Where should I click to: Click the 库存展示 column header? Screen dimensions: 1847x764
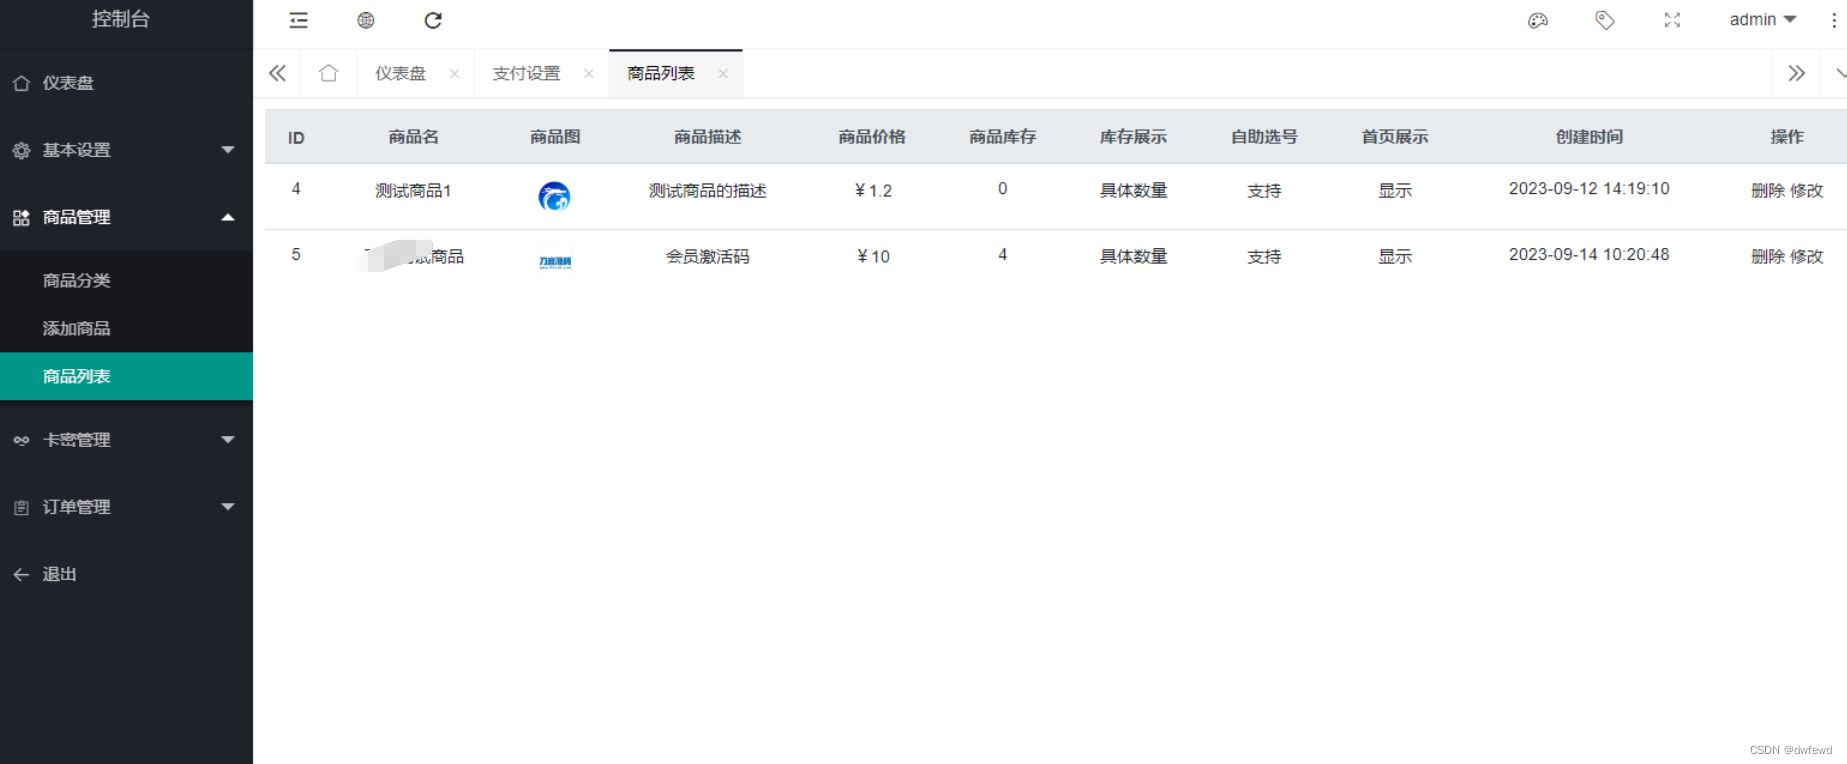(x=1133, y=137)
